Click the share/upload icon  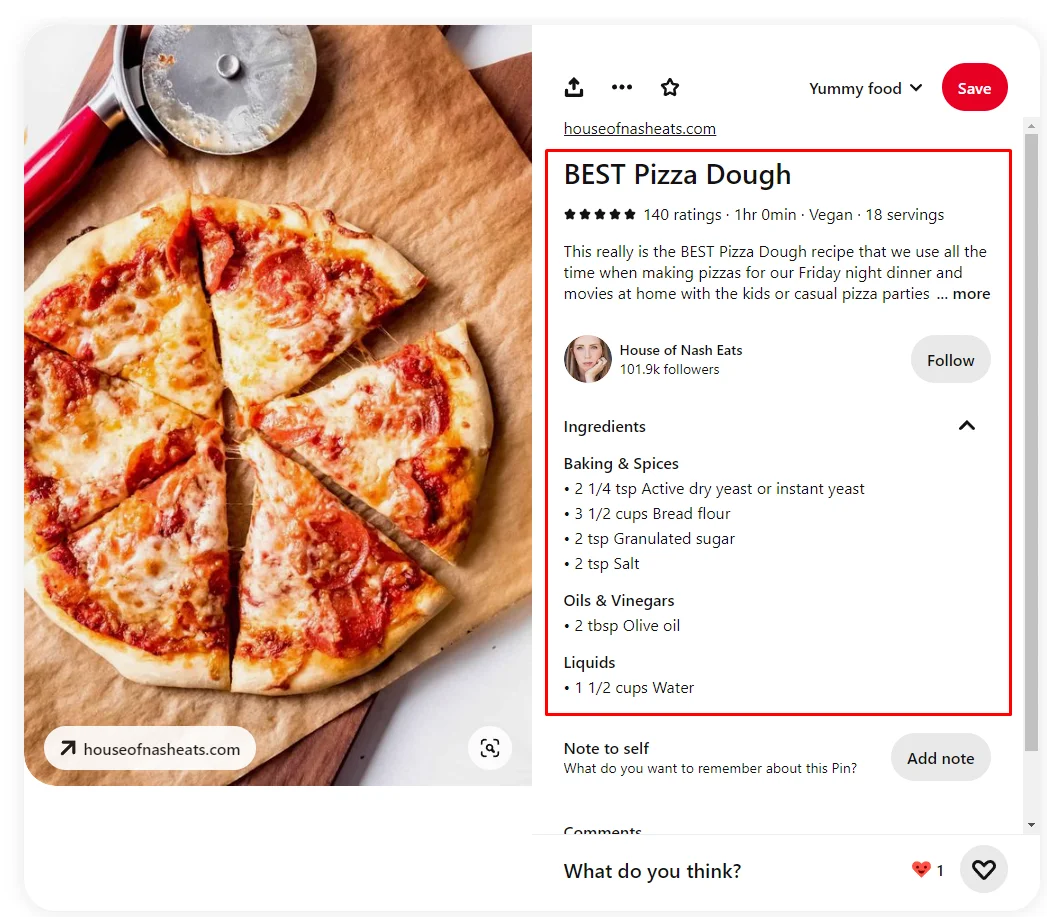point(574,87)
